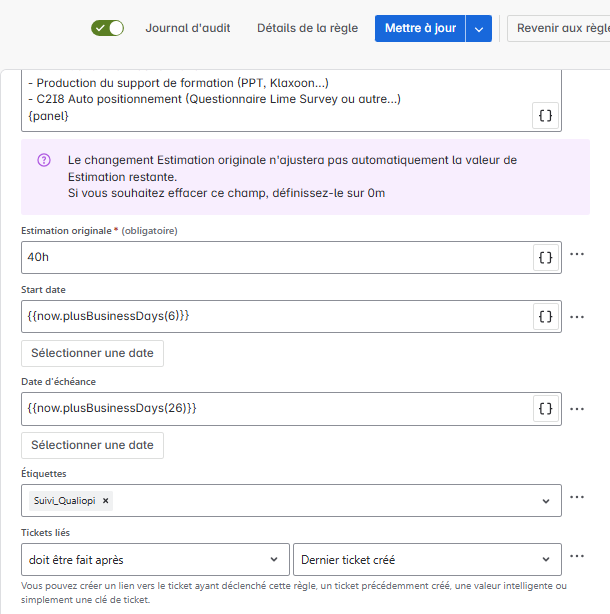
Task: Open the 'doit être fait après' dropdown
Action: click(x=155, y=560)
